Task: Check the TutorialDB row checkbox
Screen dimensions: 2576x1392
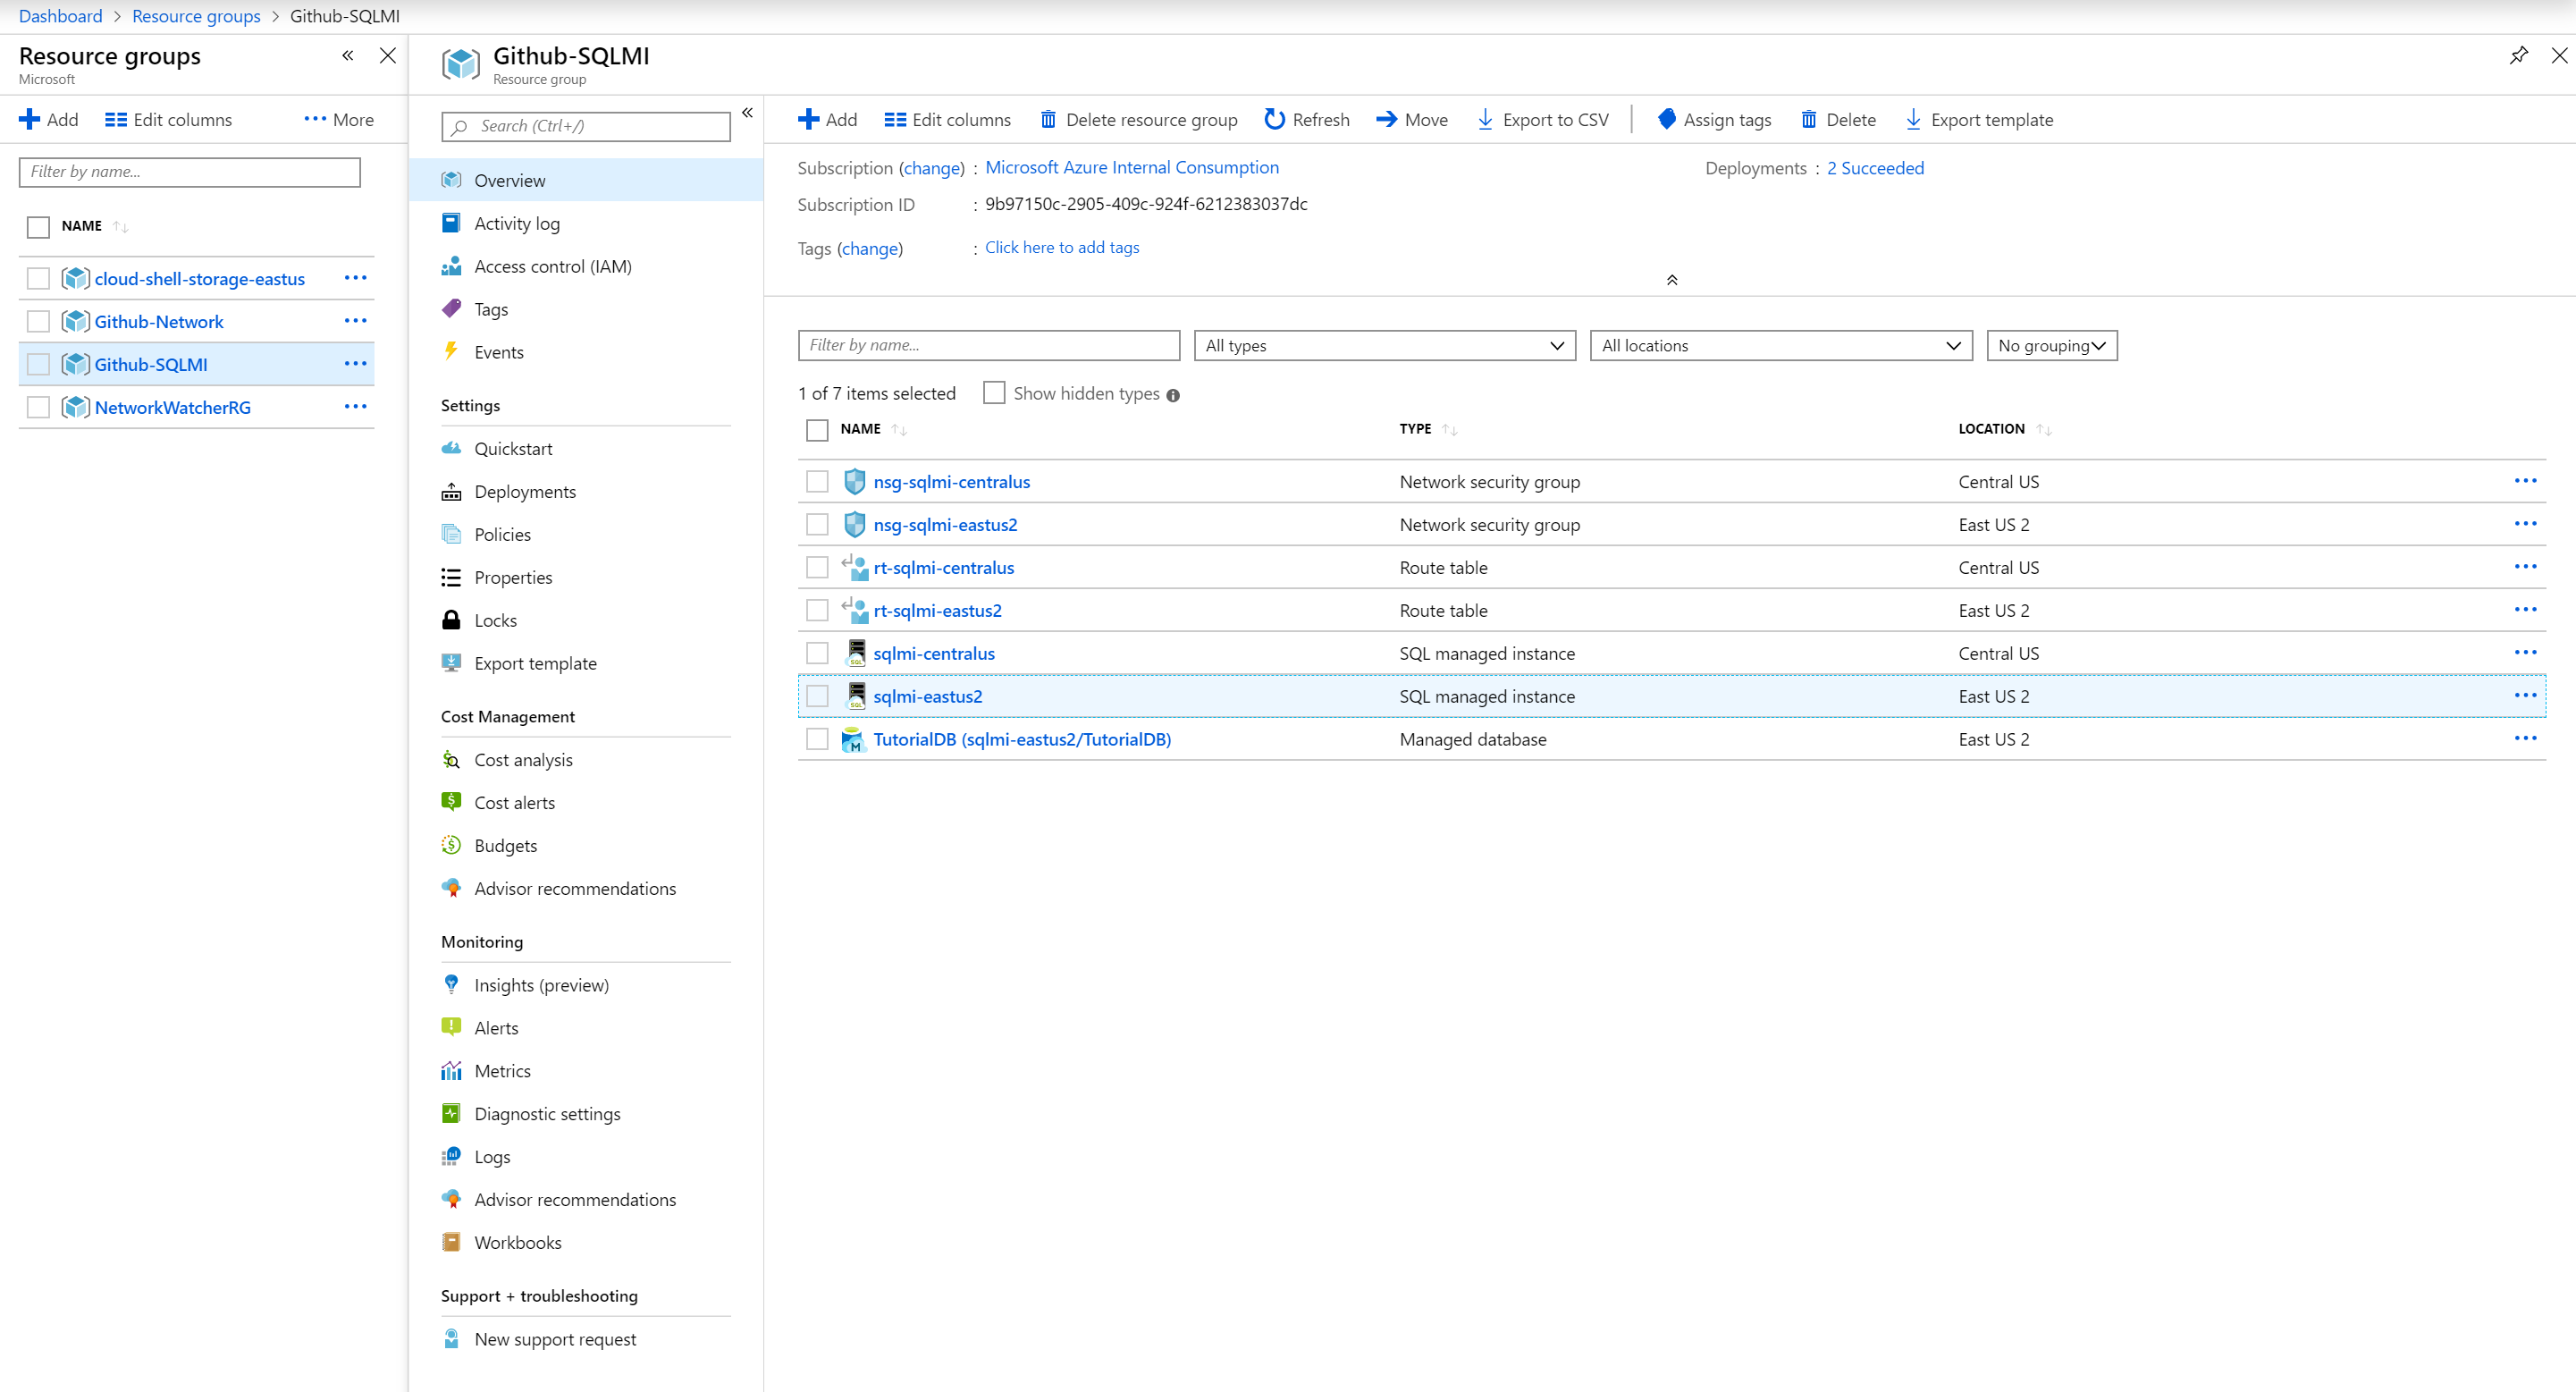Action: click(x=817, y=739)
